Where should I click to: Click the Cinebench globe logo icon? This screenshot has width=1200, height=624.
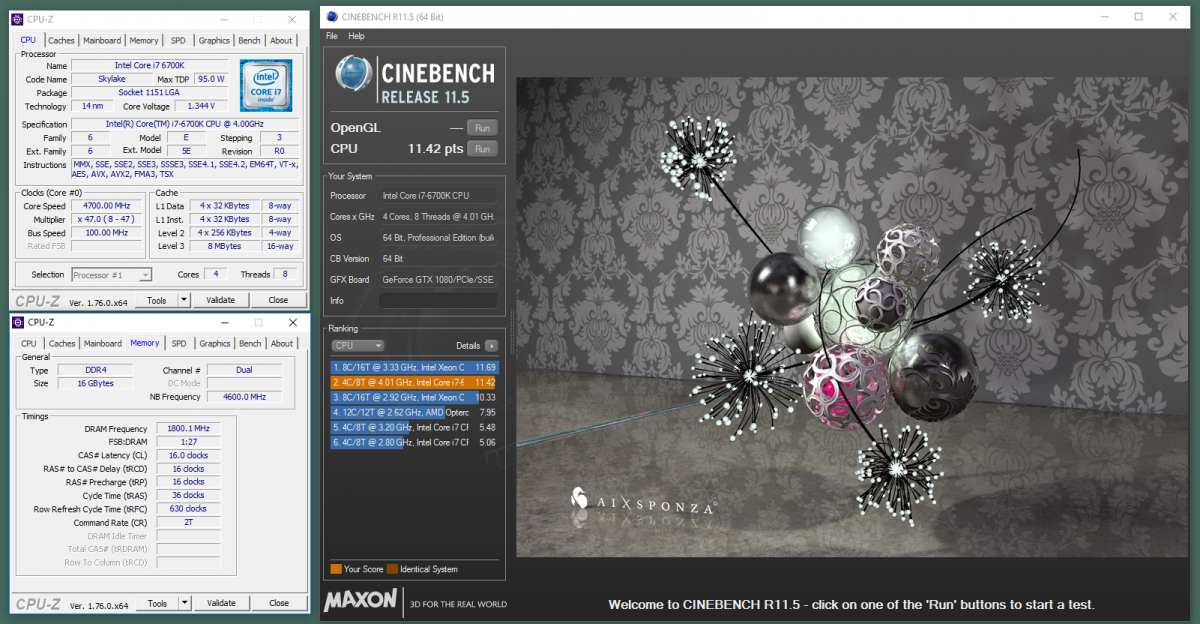click(x=354, y=74)
